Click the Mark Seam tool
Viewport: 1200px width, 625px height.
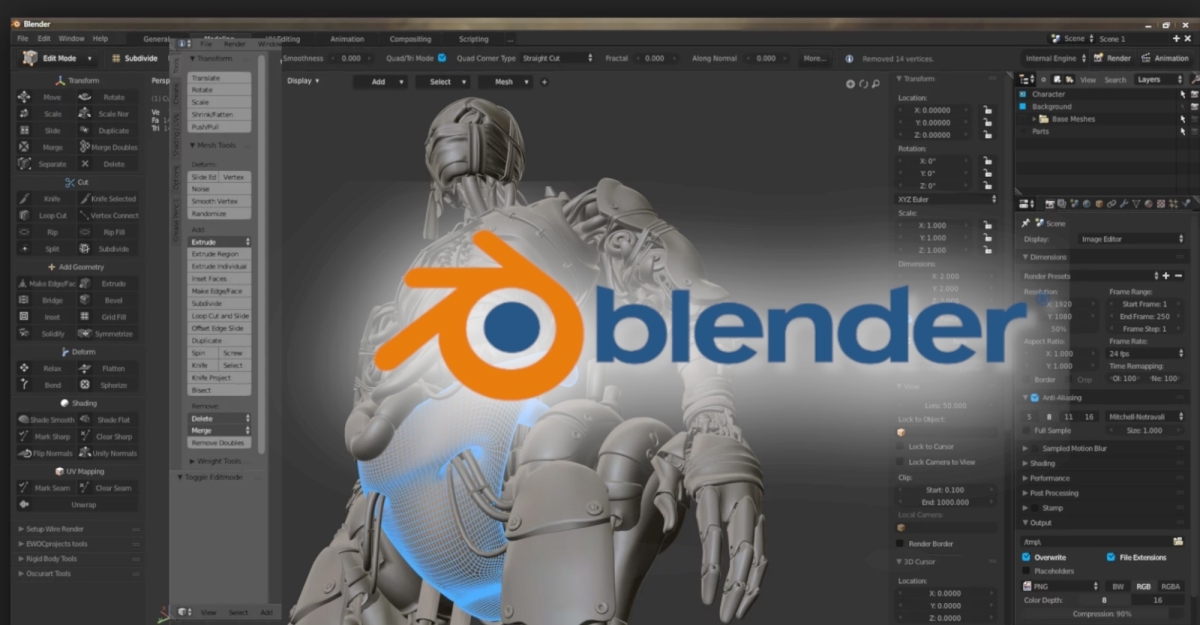pyautogui.click(x=47, y=488)
